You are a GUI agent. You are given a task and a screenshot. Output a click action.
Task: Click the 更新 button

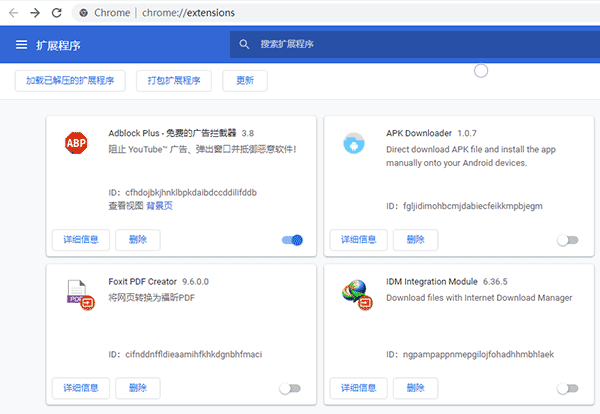[x=245, y=81]
